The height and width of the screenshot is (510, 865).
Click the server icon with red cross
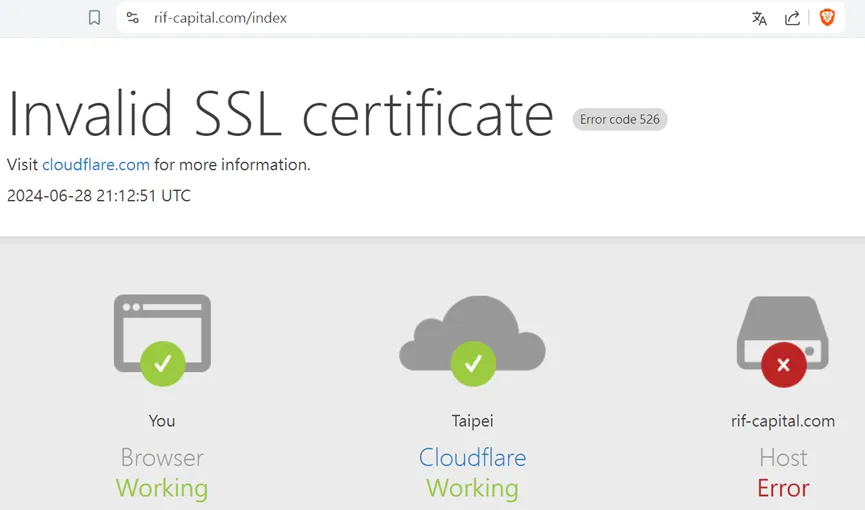(783, 341)
